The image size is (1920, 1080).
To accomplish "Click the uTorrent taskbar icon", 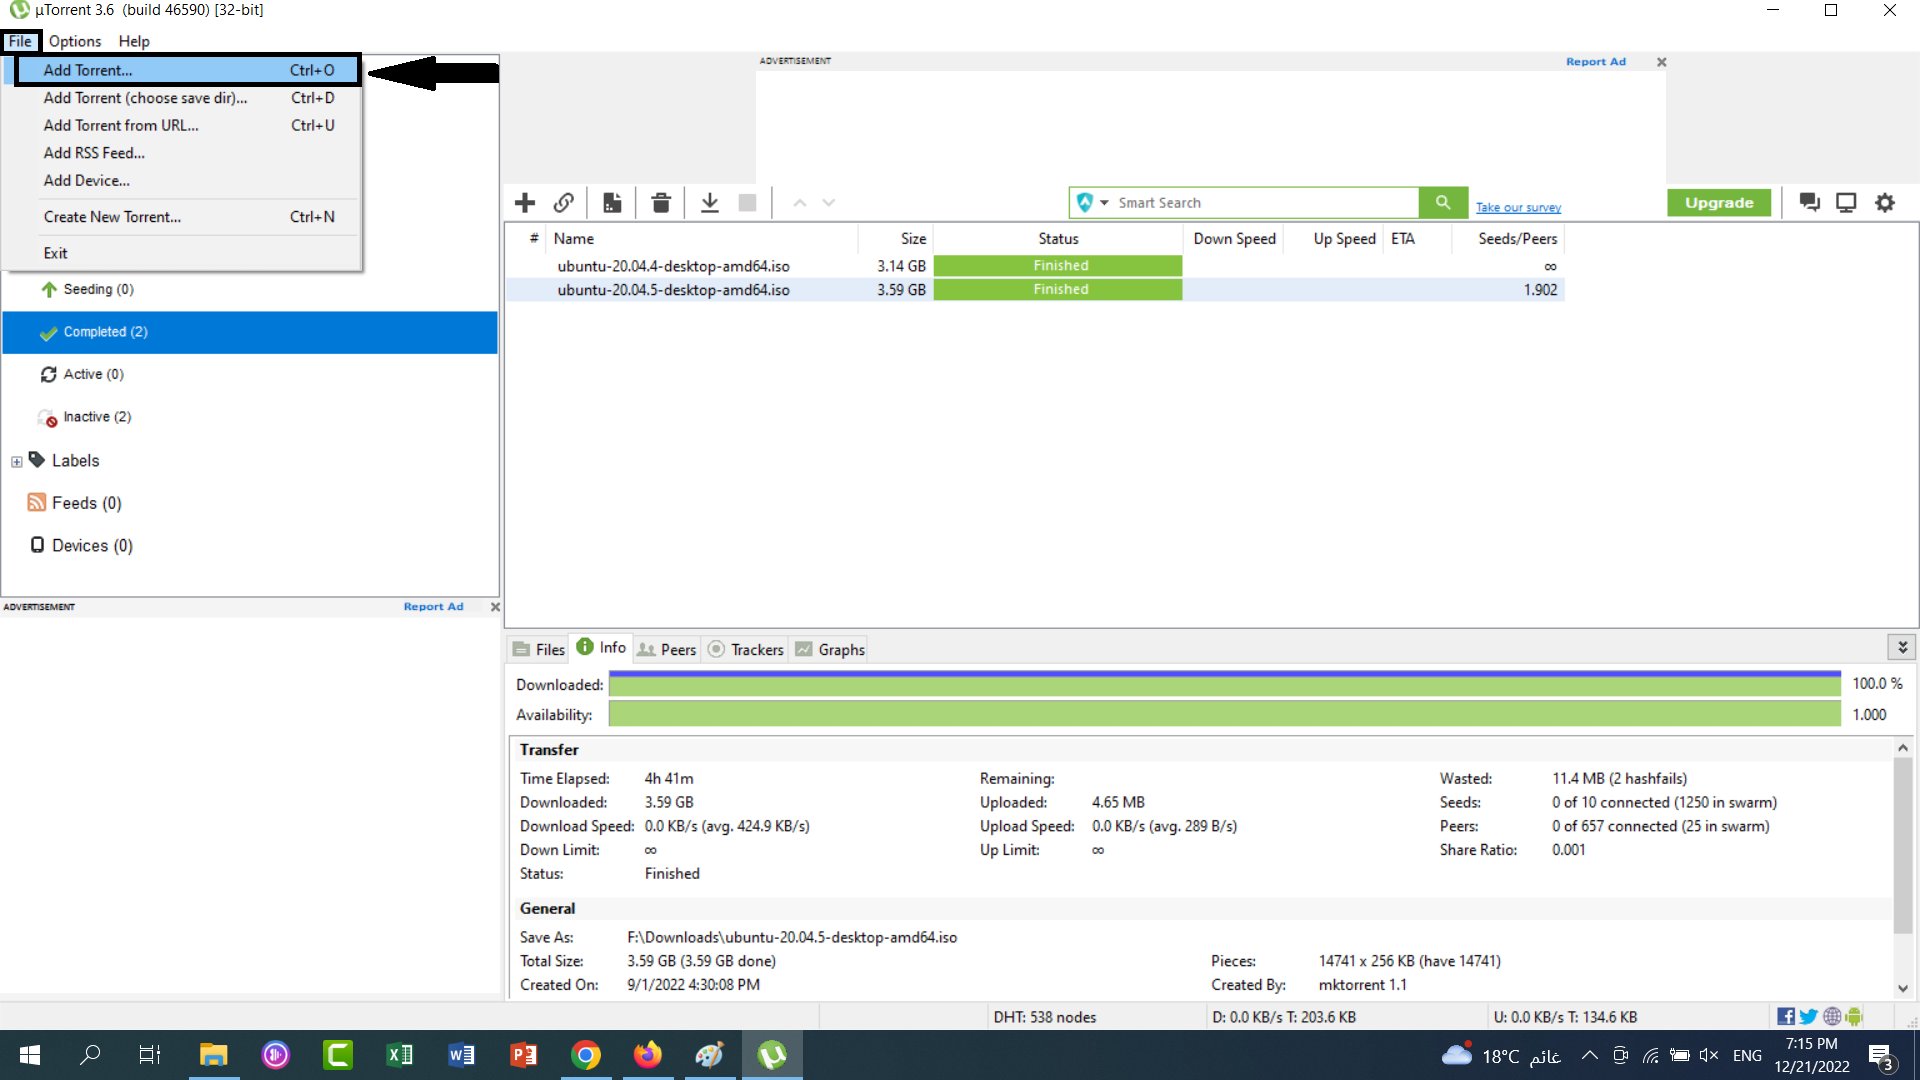I will (772, 1055).
